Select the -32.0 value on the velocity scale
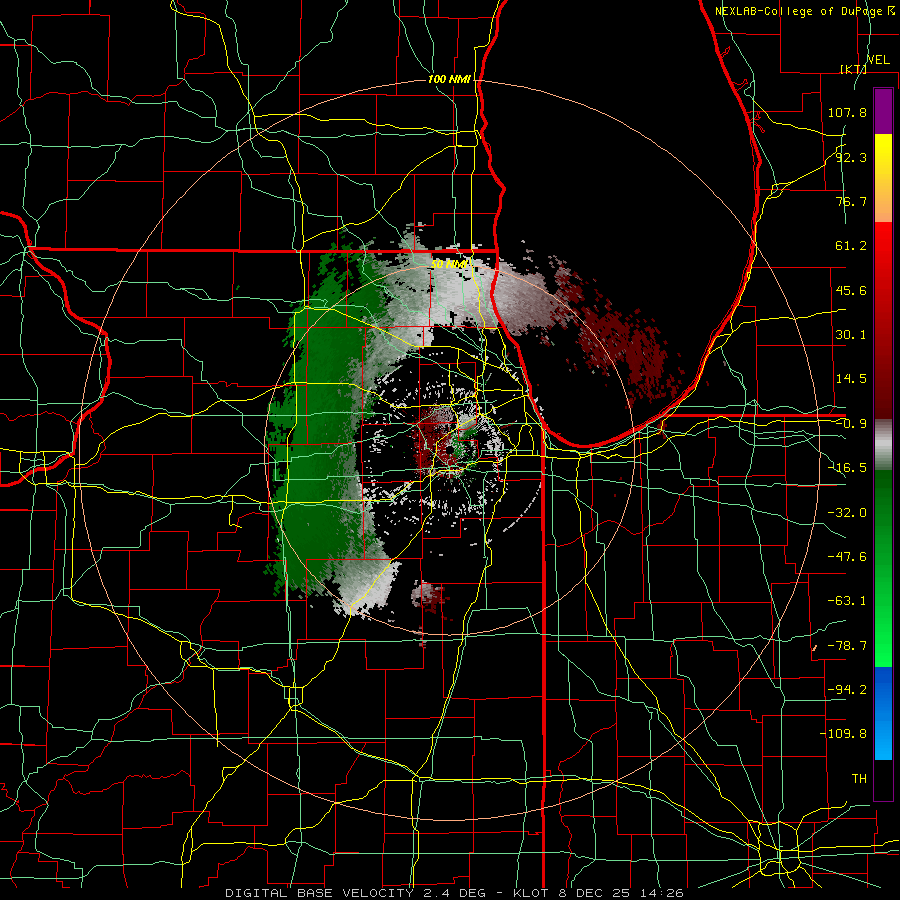 pos(847,513)
